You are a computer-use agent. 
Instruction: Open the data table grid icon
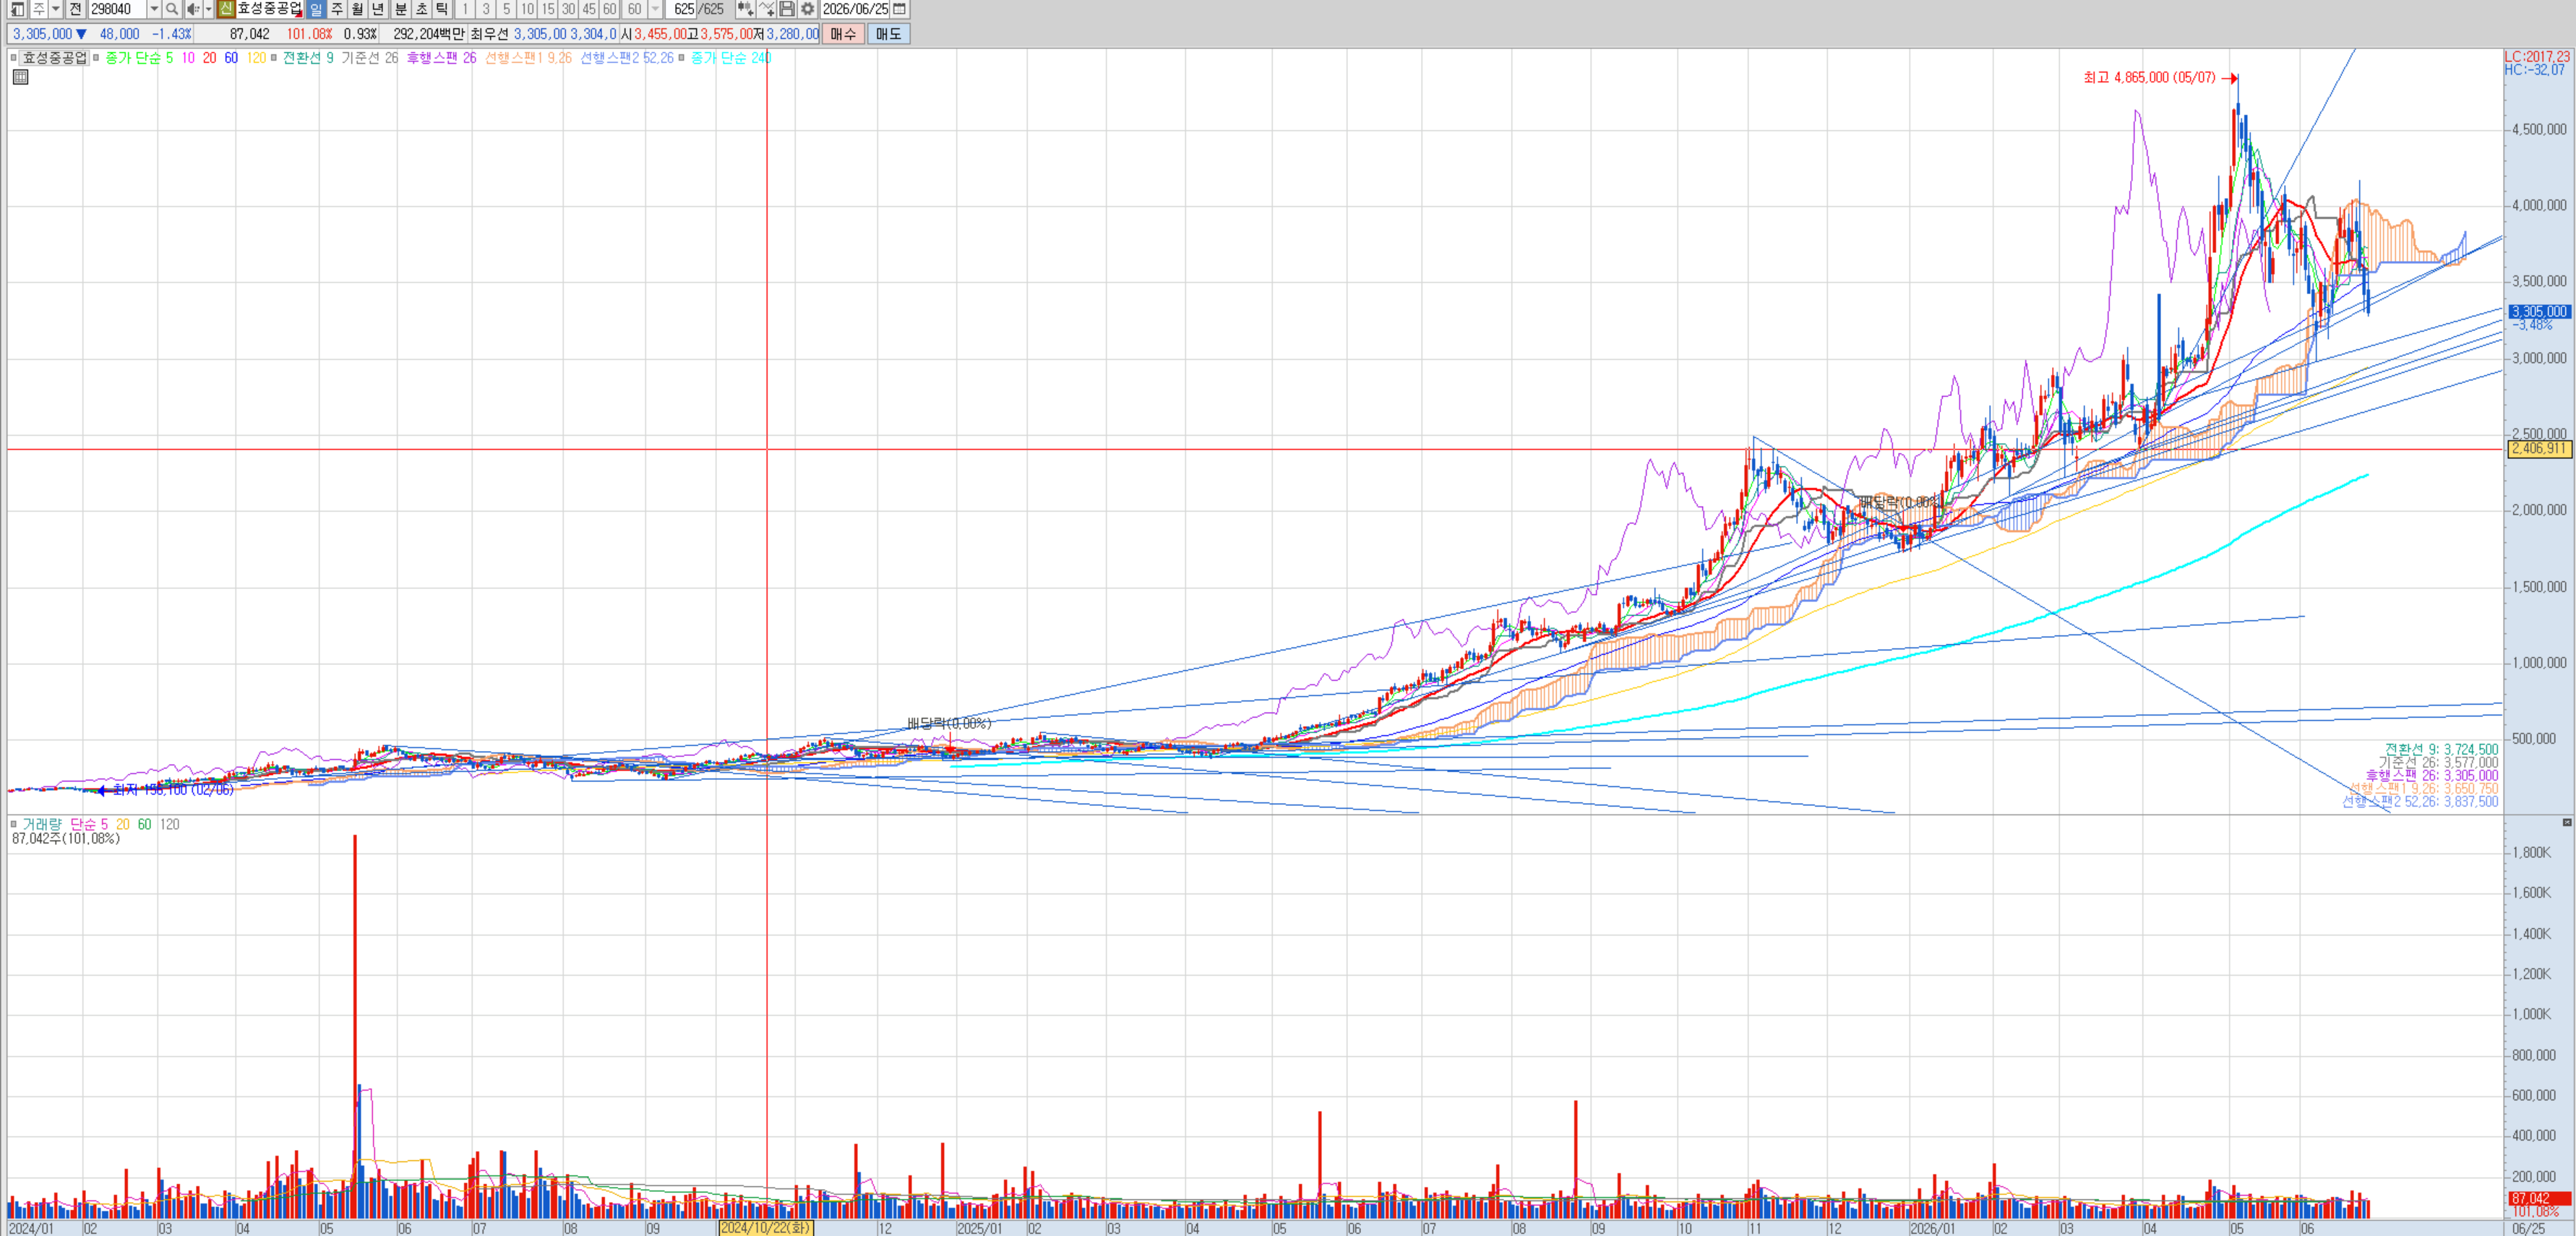[20, 77]
